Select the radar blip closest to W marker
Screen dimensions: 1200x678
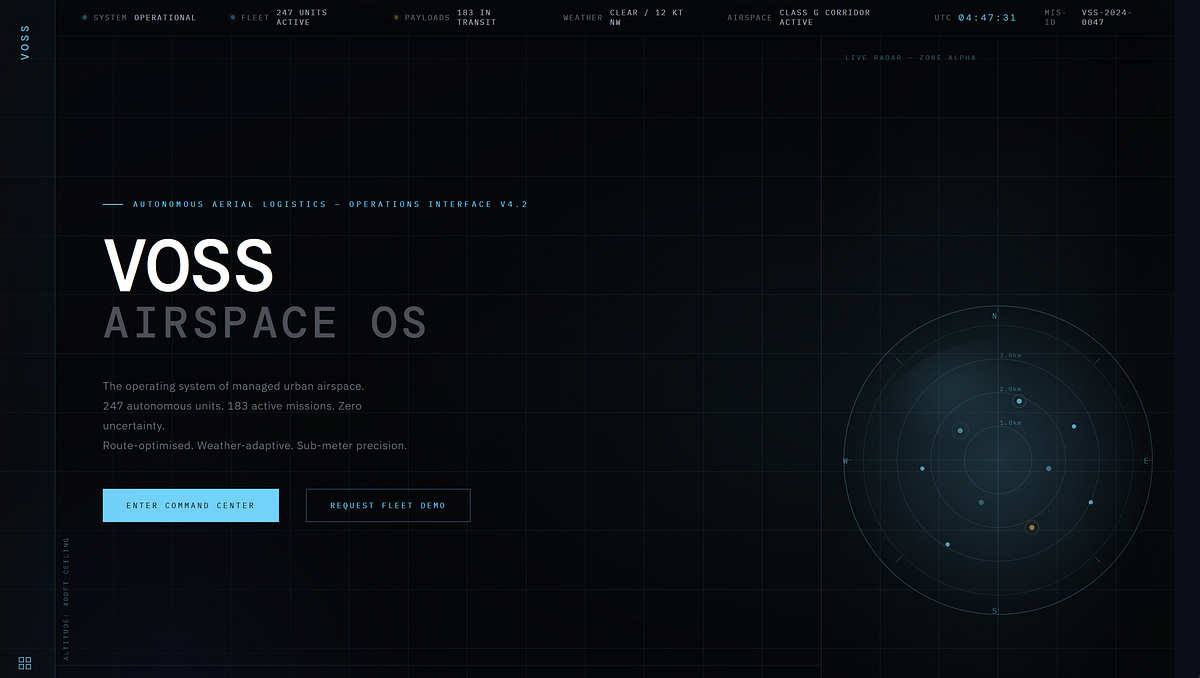[922, 468]
